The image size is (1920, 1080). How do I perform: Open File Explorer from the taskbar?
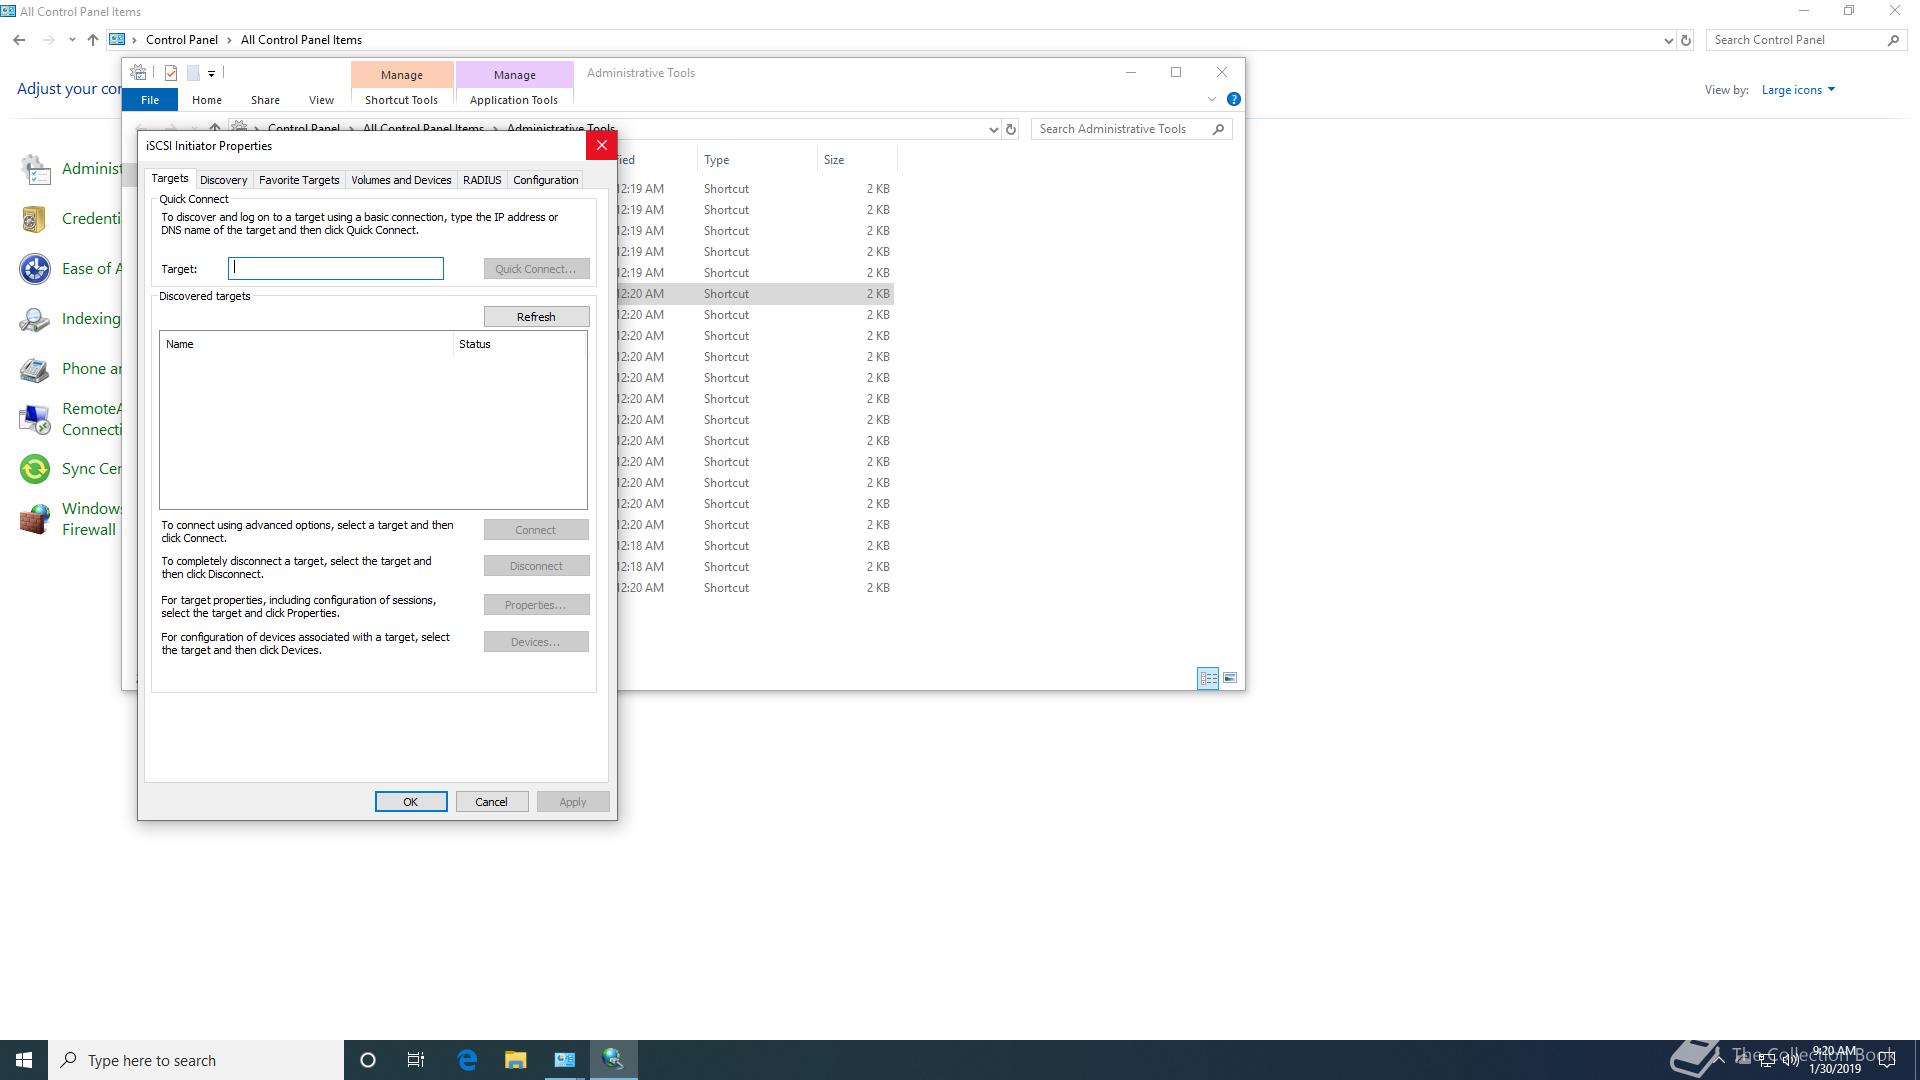coord(515,1060)
